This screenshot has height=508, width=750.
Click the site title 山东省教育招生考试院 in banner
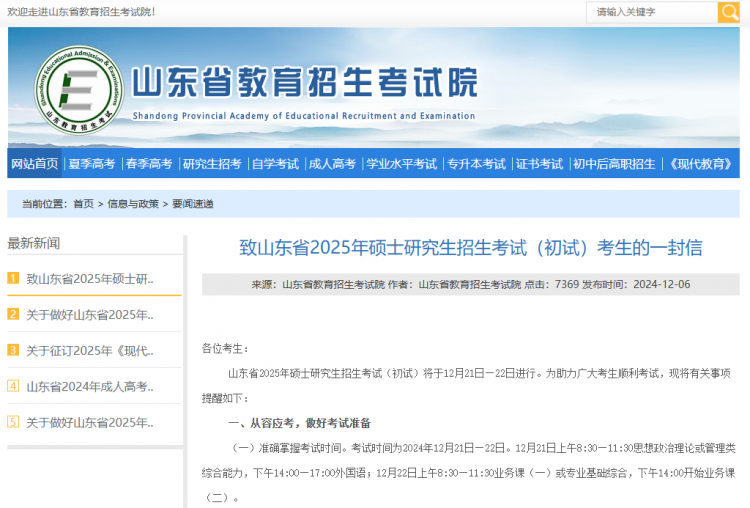point(305,82)
